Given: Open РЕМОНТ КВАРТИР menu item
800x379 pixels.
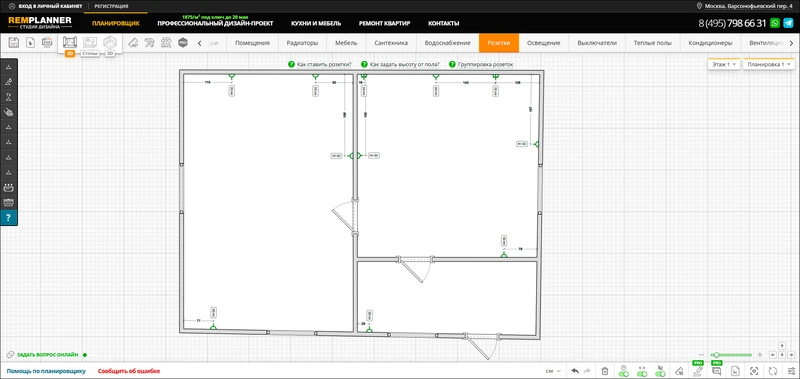Looking at the screenshot, I should (384, 23).
